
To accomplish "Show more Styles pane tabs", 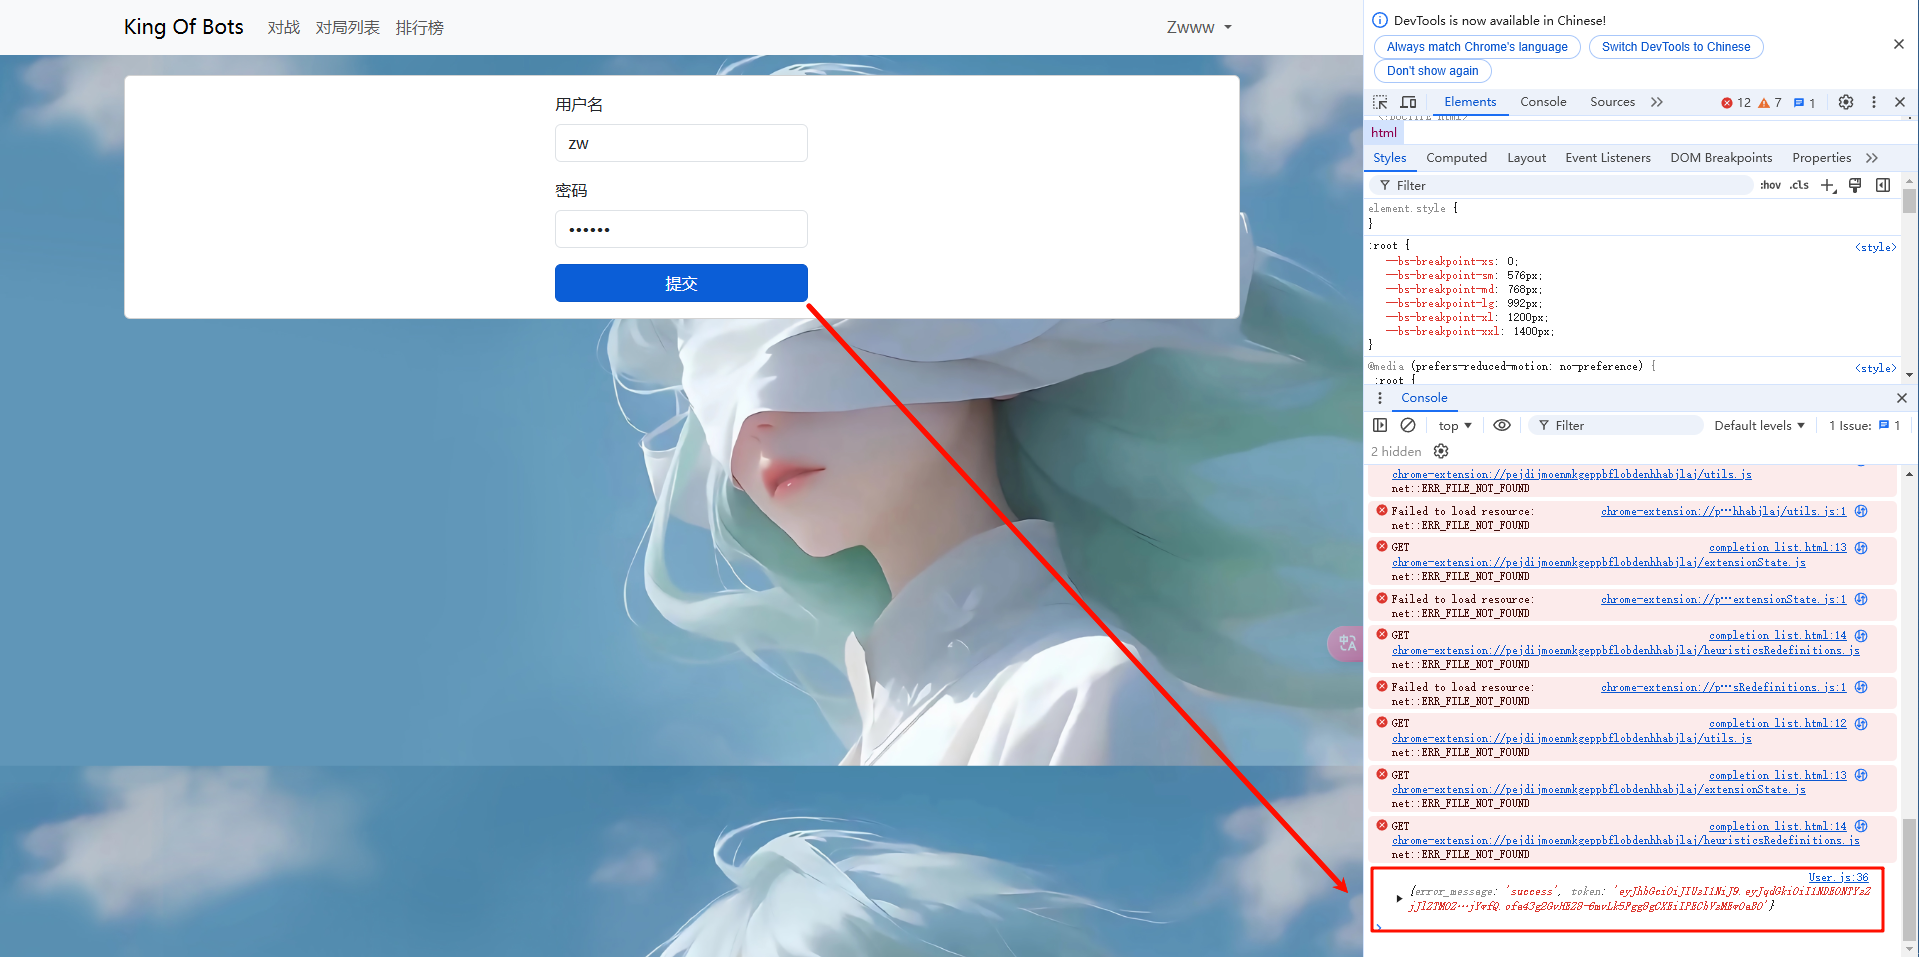I will tap(1872, 158).
